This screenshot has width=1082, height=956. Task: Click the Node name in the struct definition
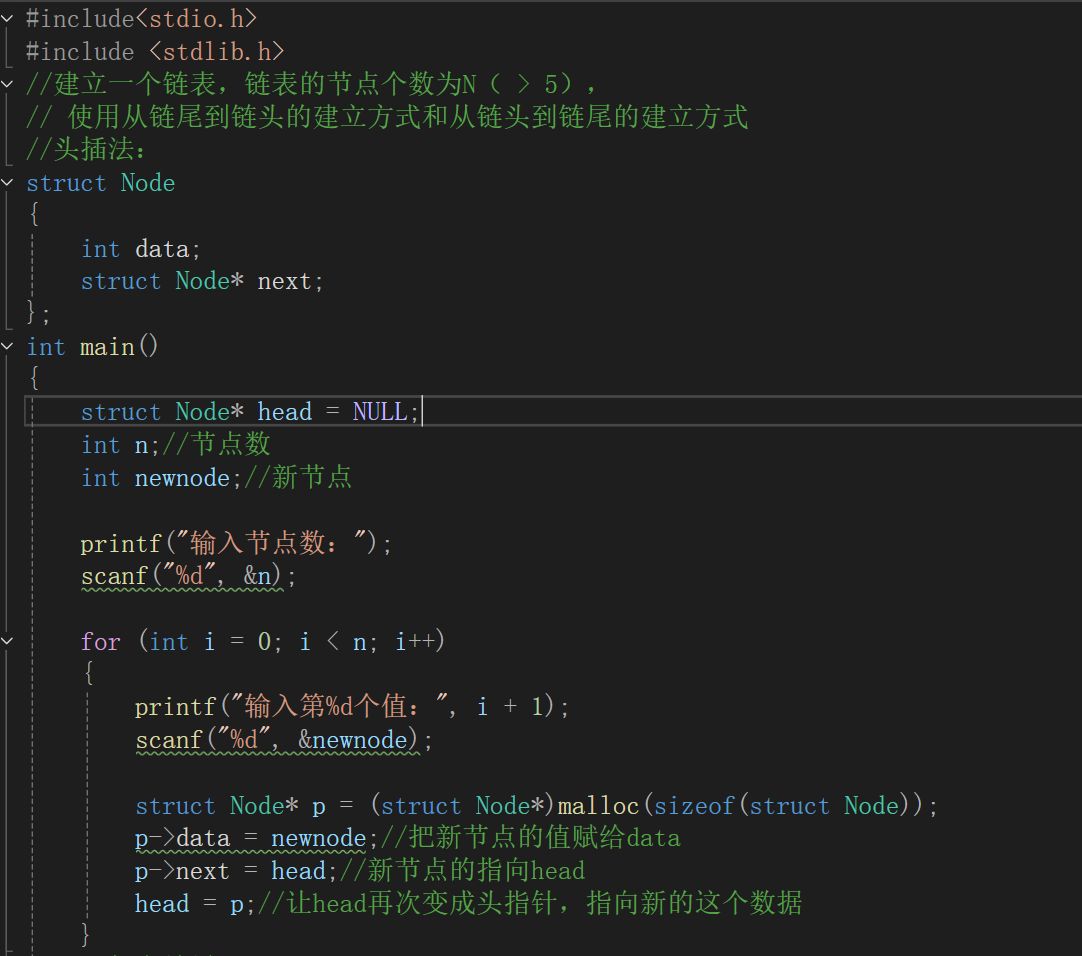(148, 183)
